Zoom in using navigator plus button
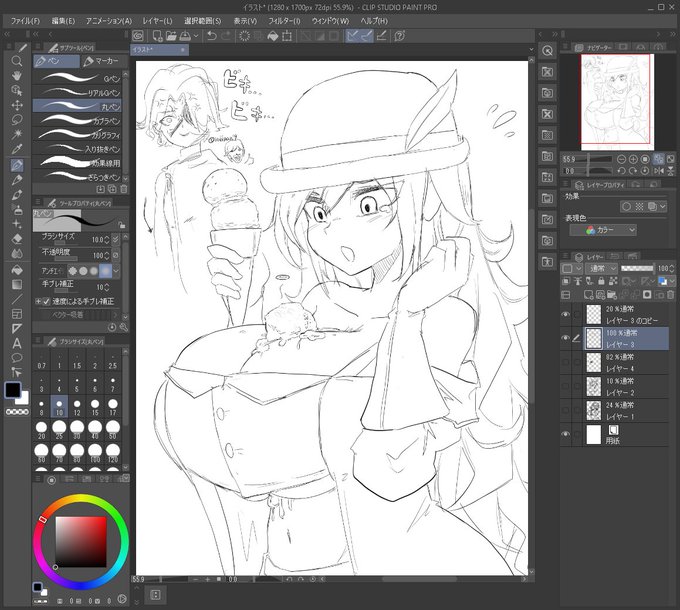This screenshot has width=680, height=610. [x=633, y=159]
